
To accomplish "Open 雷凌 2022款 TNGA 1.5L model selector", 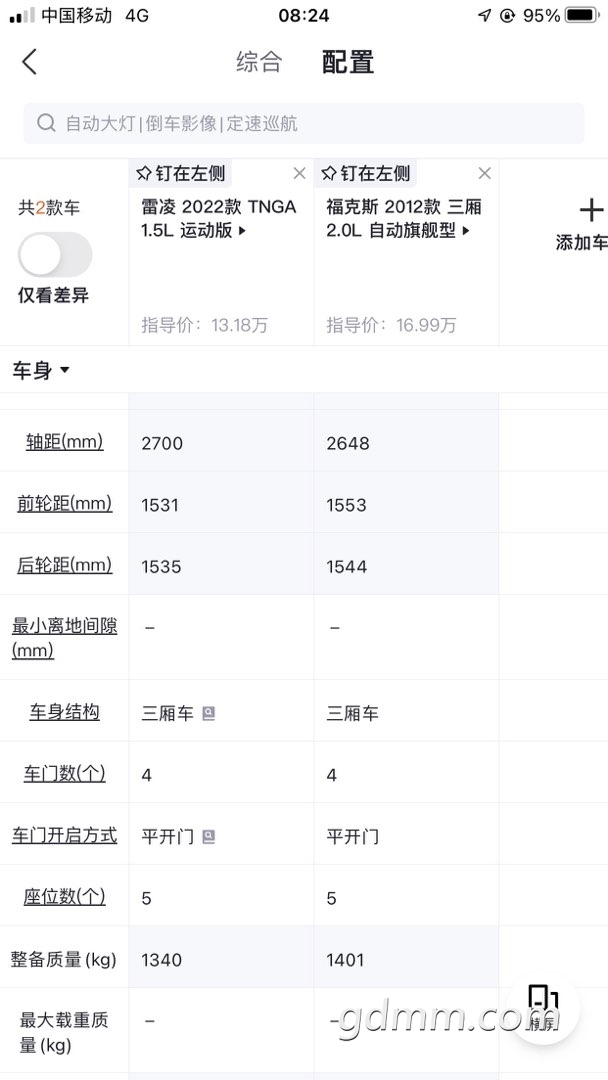I will [219, 218].
